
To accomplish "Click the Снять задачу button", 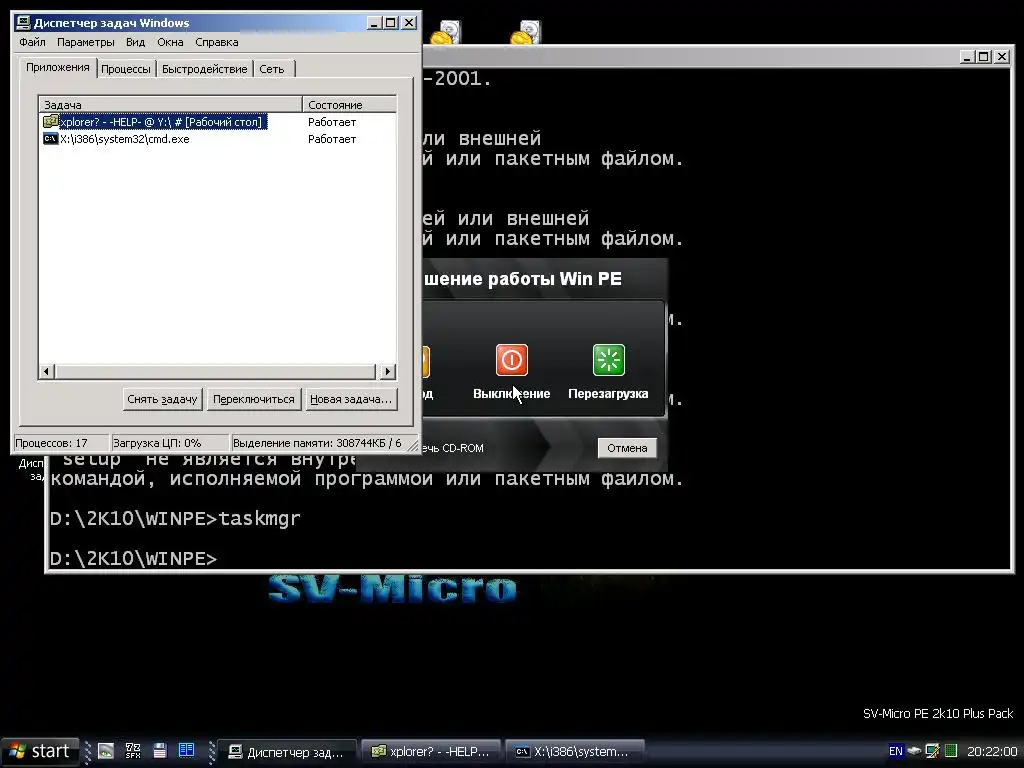I will point(162,399).
